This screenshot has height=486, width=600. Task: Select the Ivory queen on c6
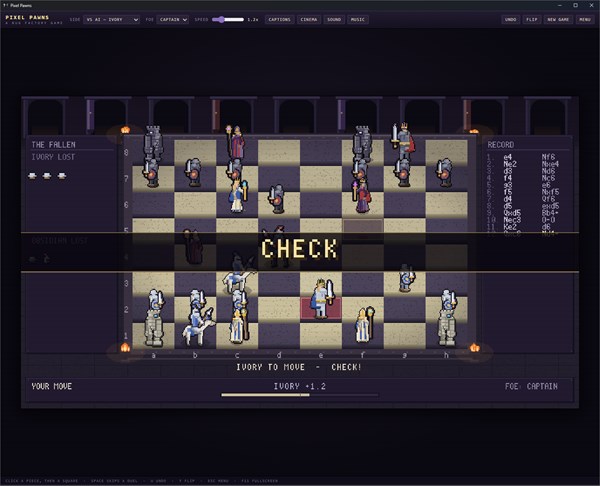(237, 195)
